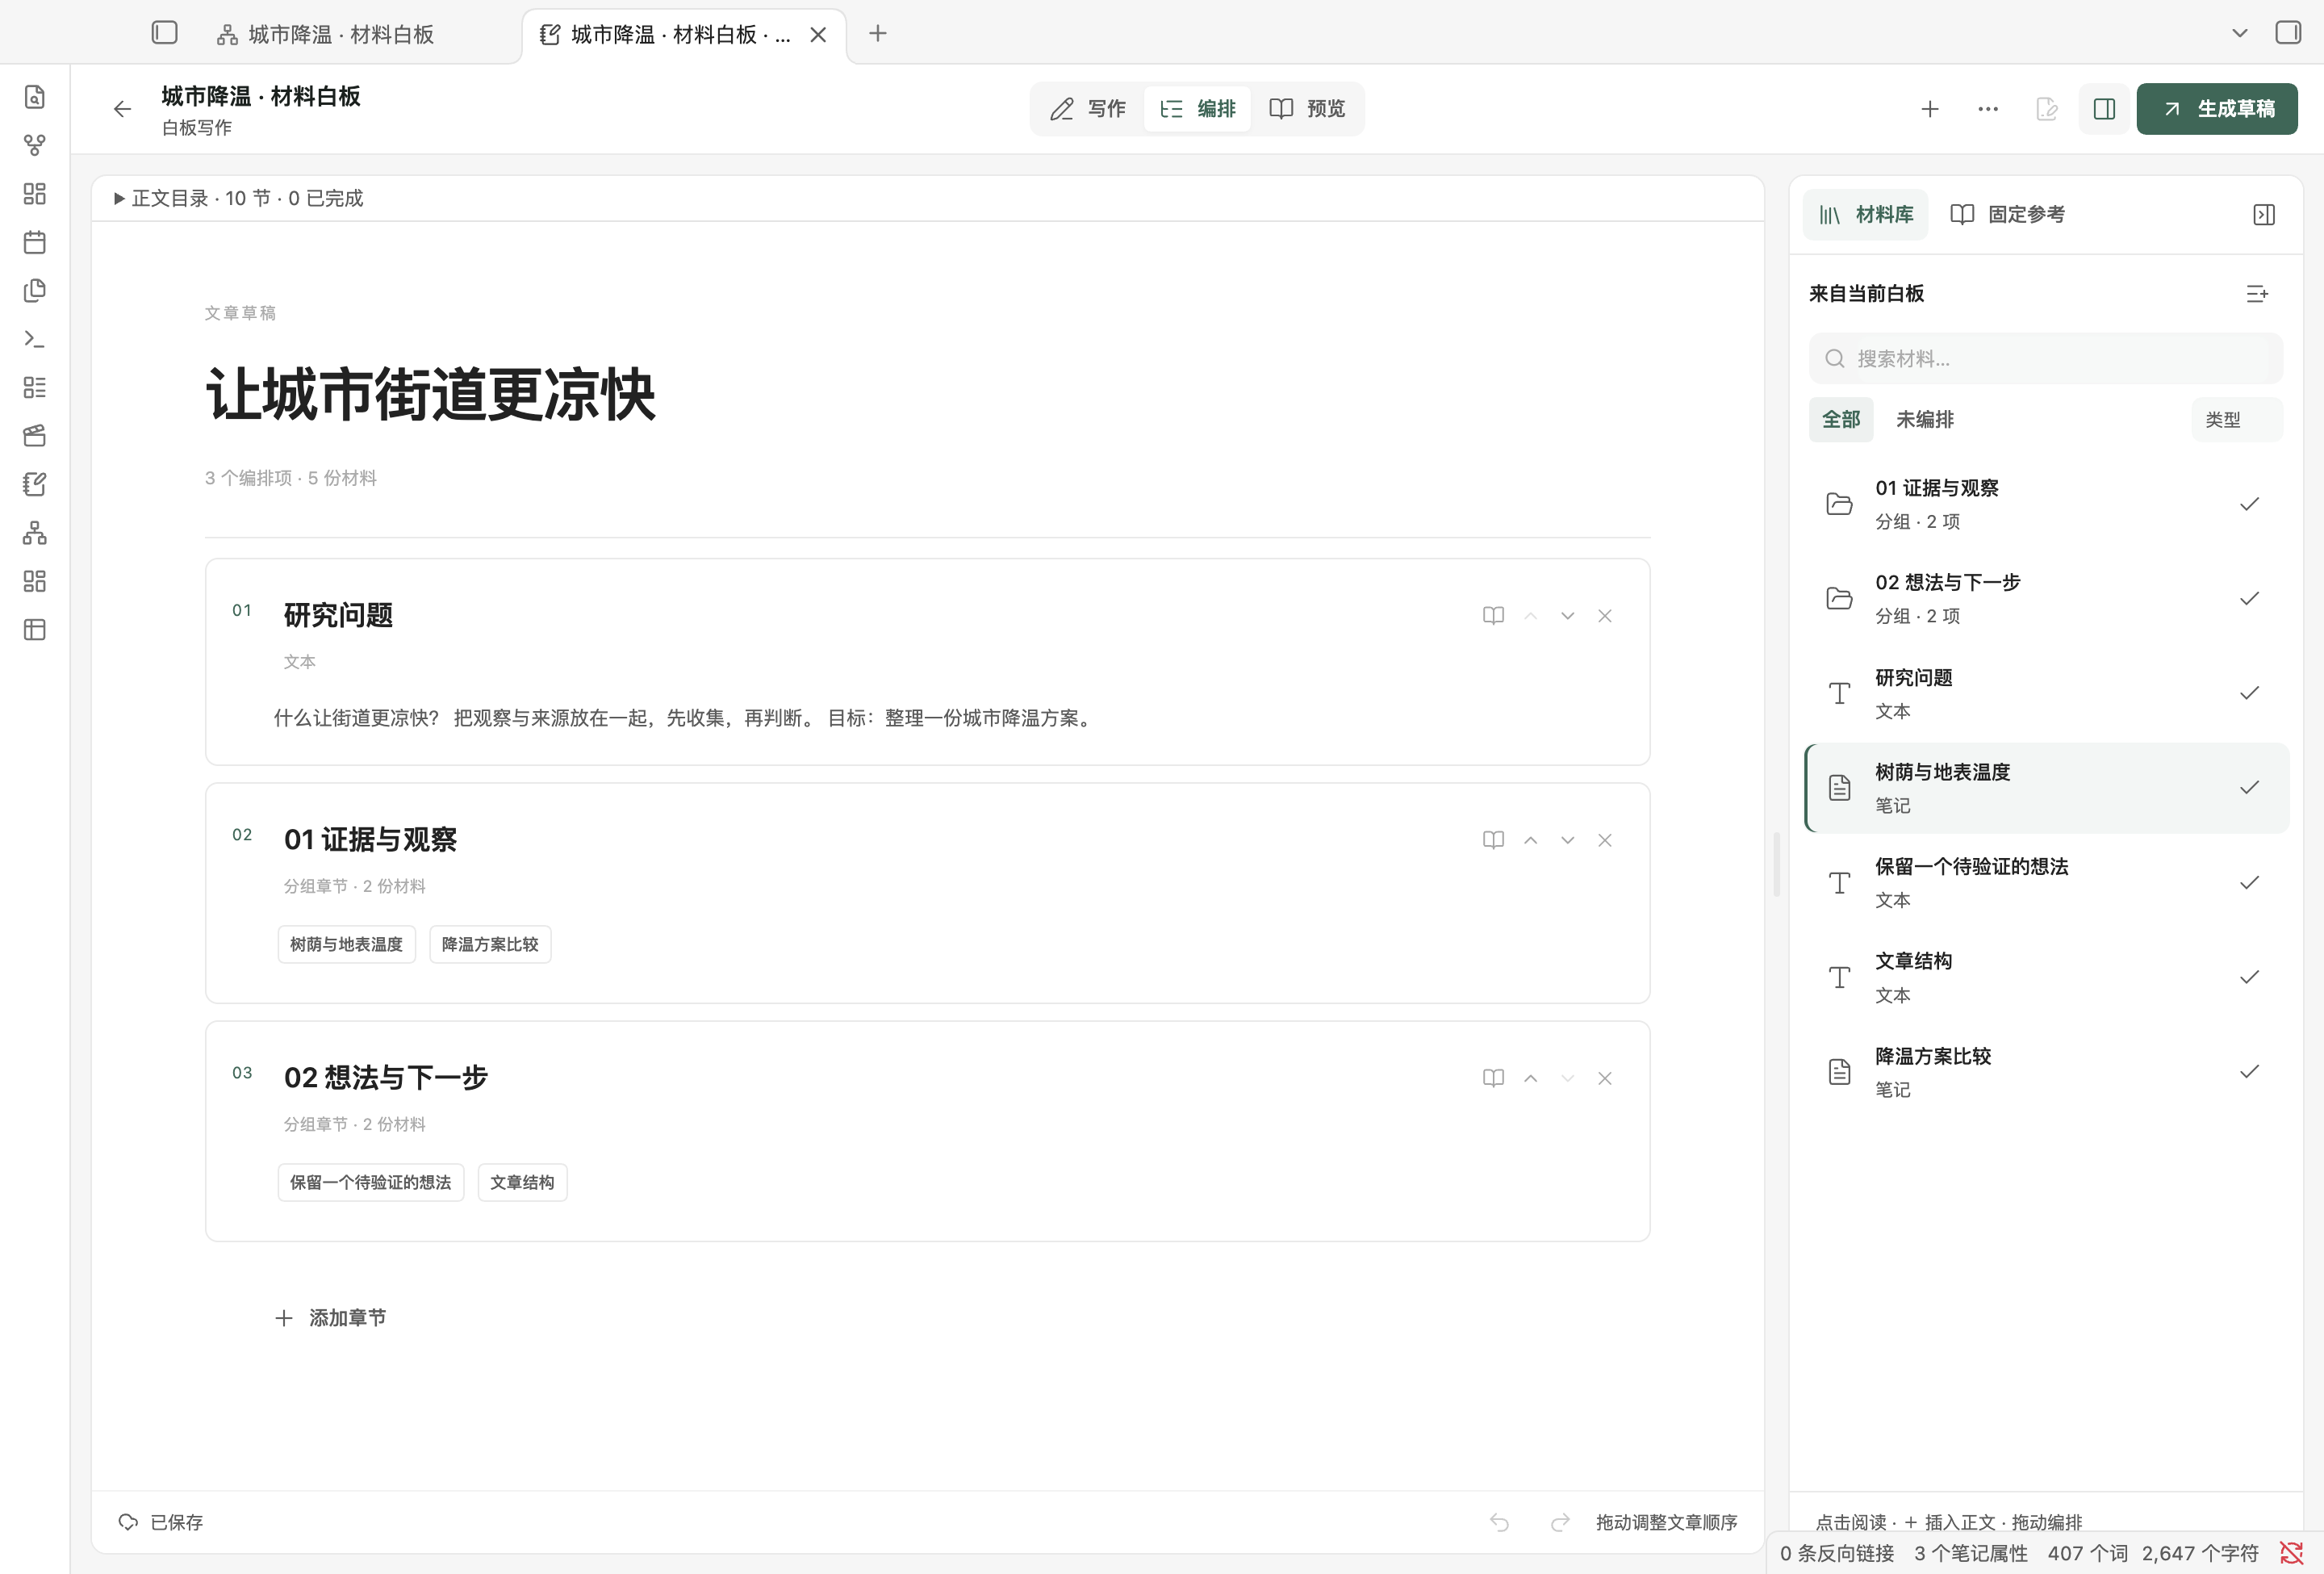This screenshot has height=1574, width=2324.
Task: Click the plus icon in header toolbar
Action: (x=1930, y=109)
